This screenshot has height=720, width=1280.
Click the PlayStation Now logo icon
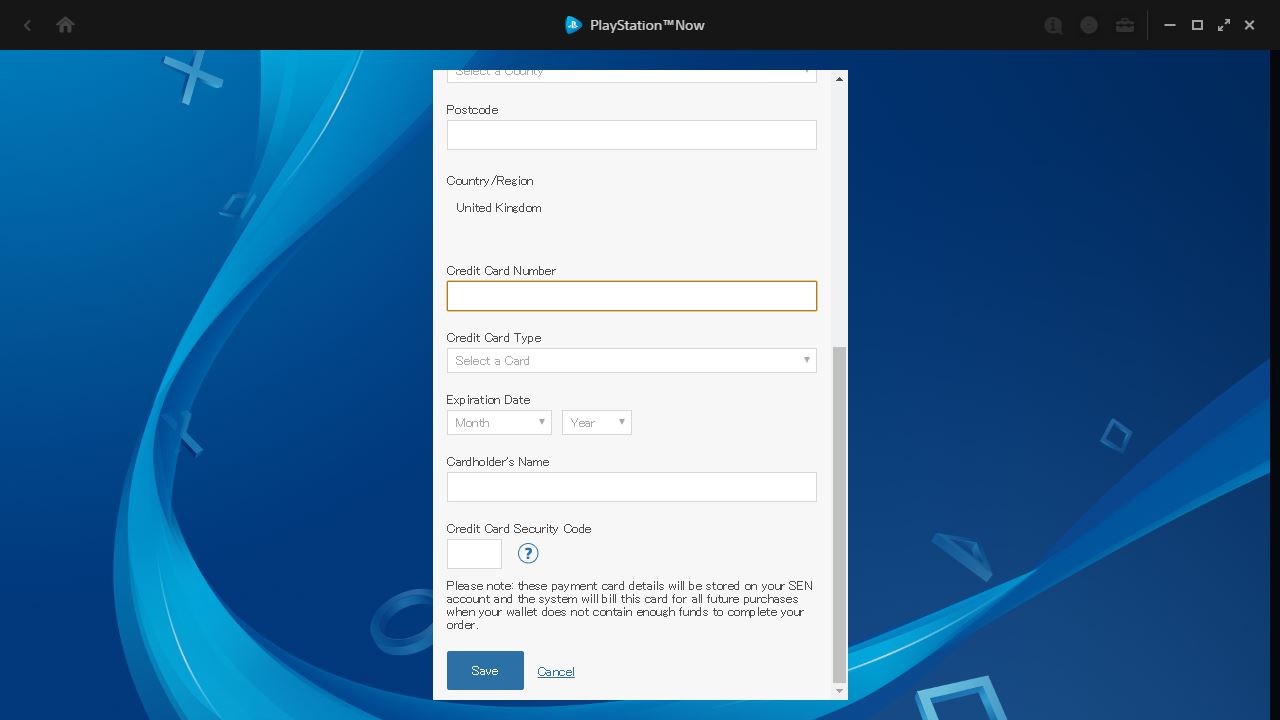[x=573, y=25]
